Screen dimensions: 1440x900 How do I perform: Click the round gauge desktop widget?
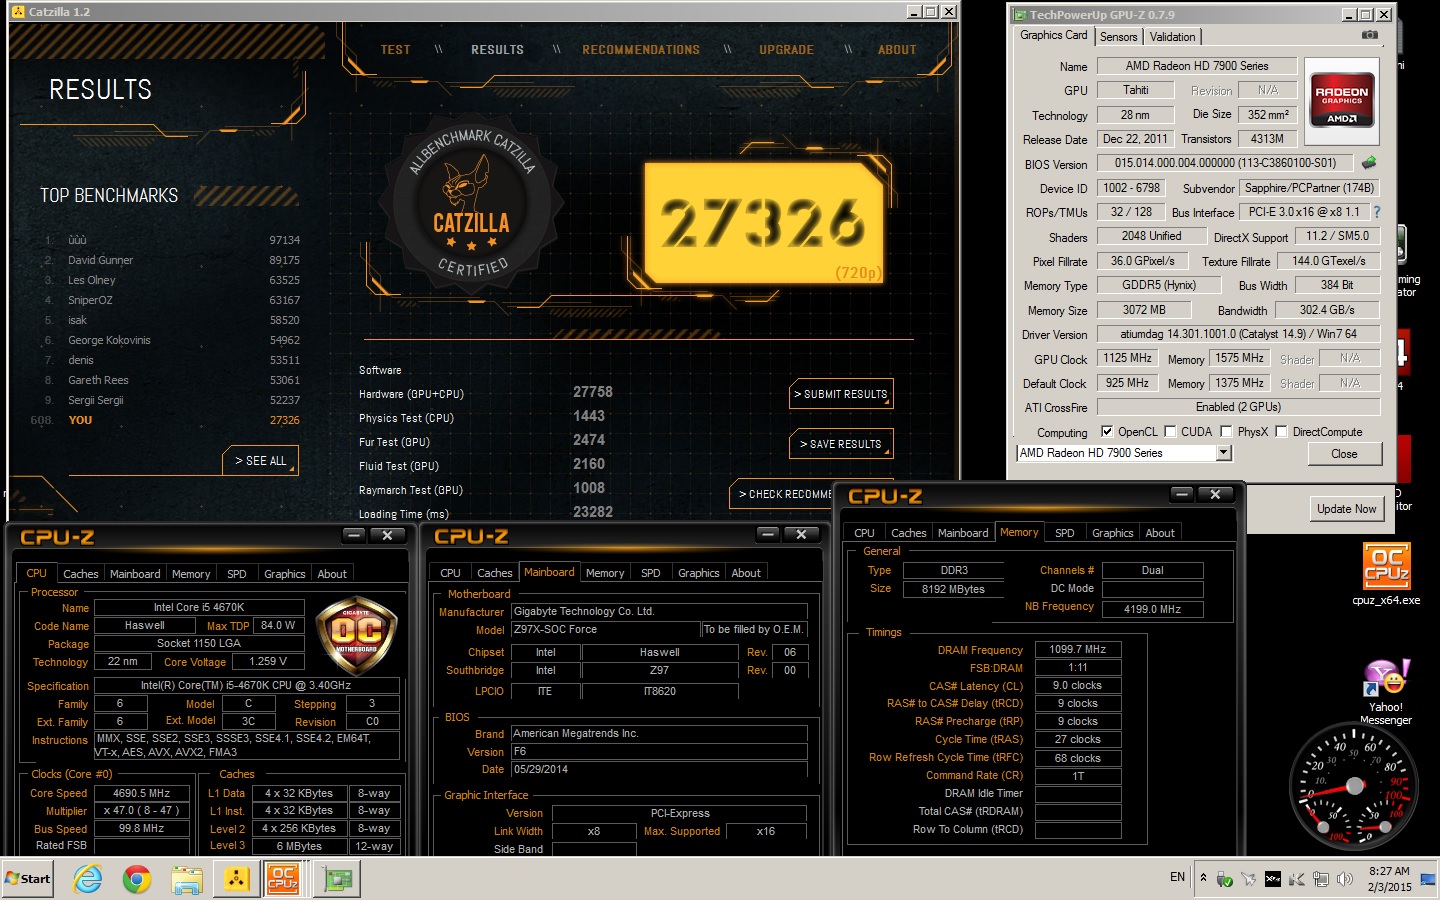[1354, 785]
